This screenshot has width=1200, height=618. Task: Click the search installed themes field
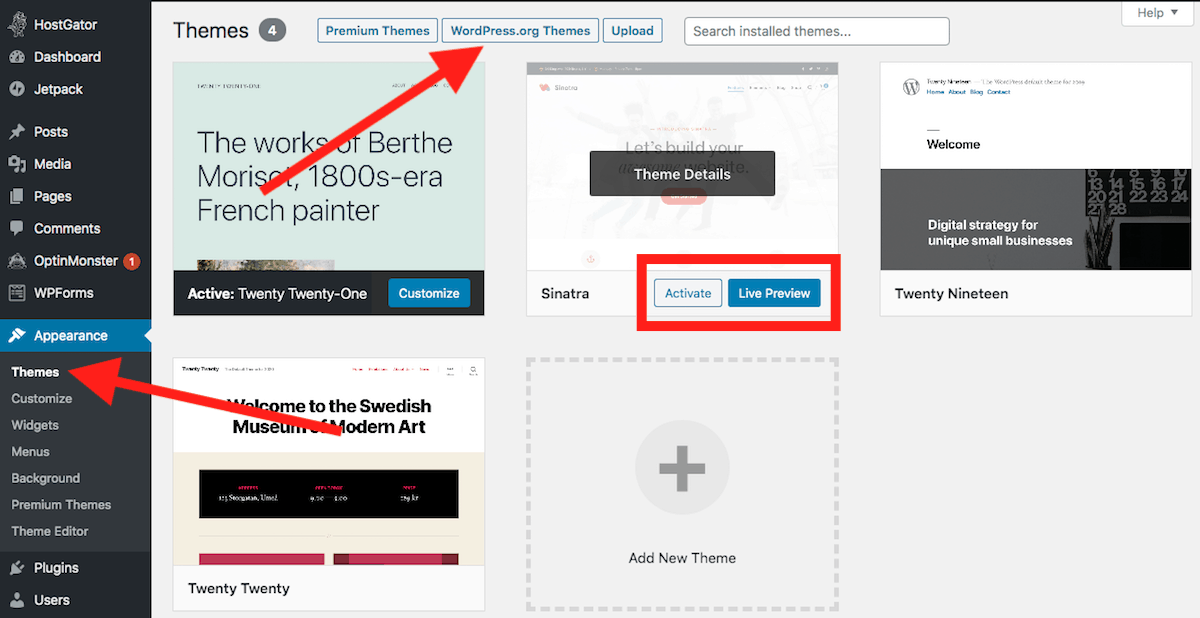click(x=816, y=31)
